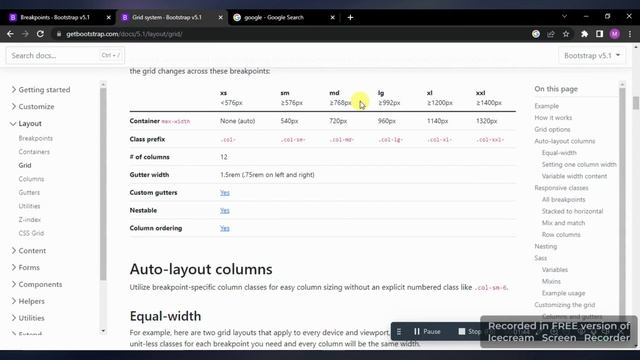The image size is (640, 360).
Task: Jump to Example in On this page
Action: tap(547, 106)
